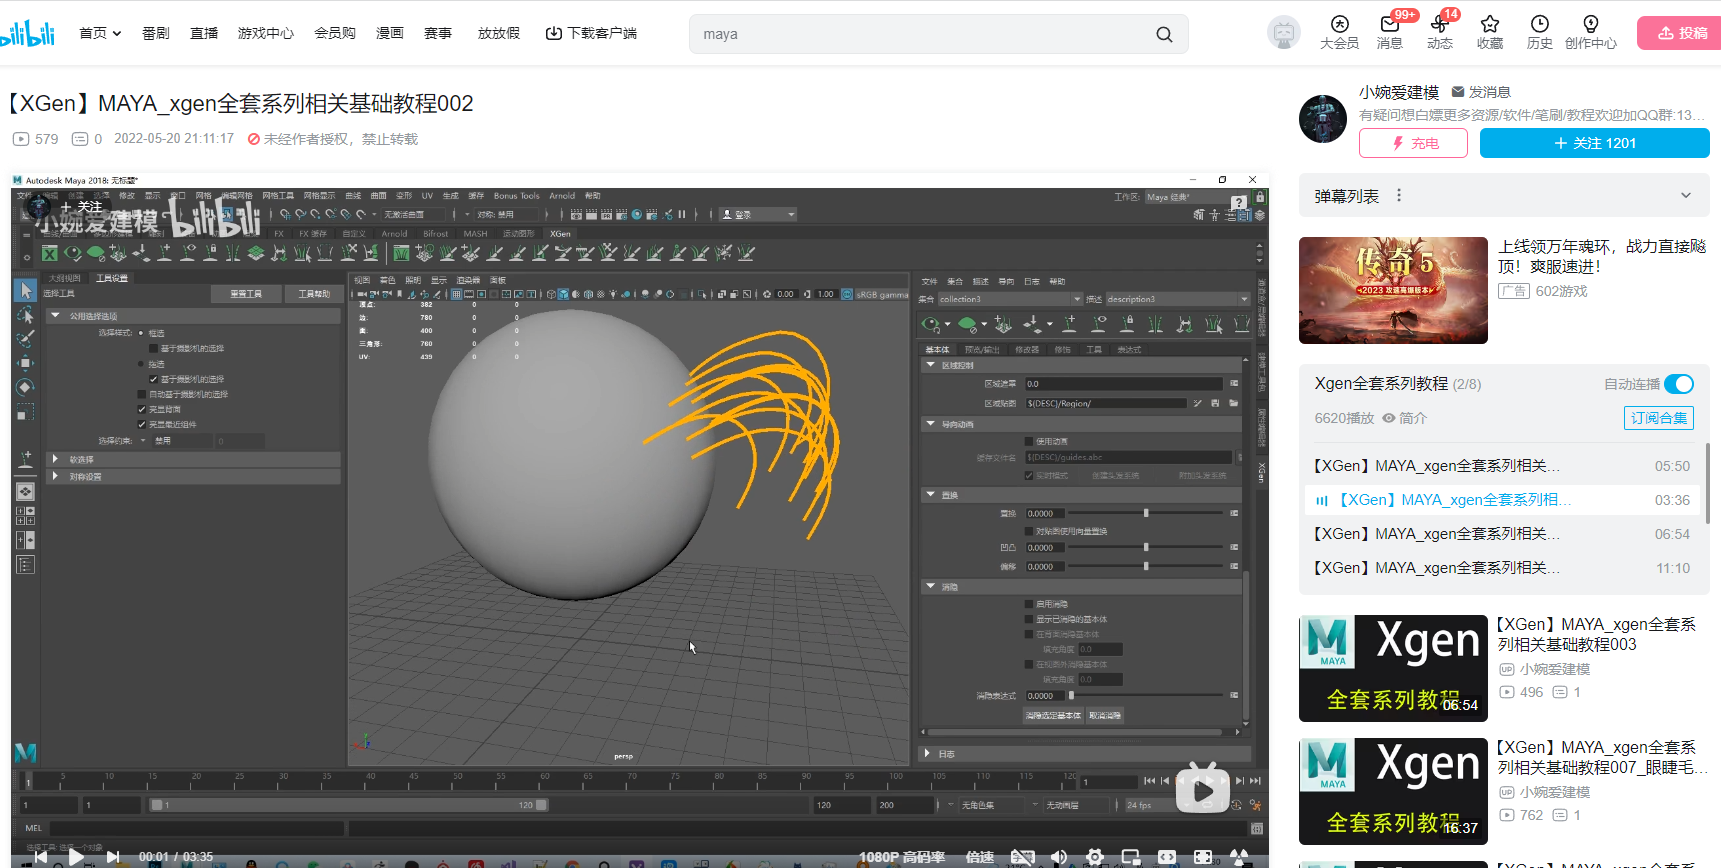Toggle the player subtitle icon
1721x868 pixels.
coord(1022,857)
